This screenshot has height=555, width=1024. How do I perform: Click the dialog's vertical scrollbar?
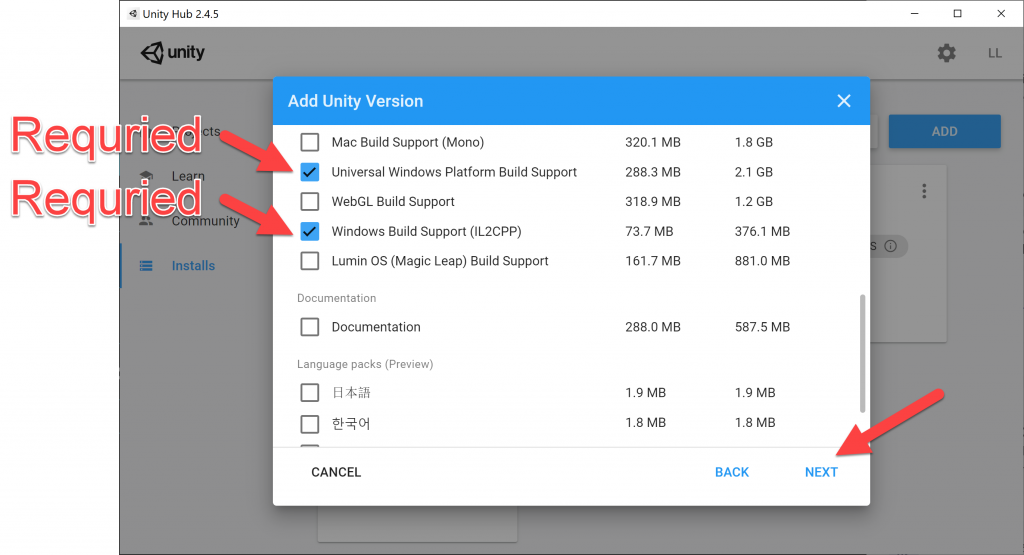click(862, 353)
